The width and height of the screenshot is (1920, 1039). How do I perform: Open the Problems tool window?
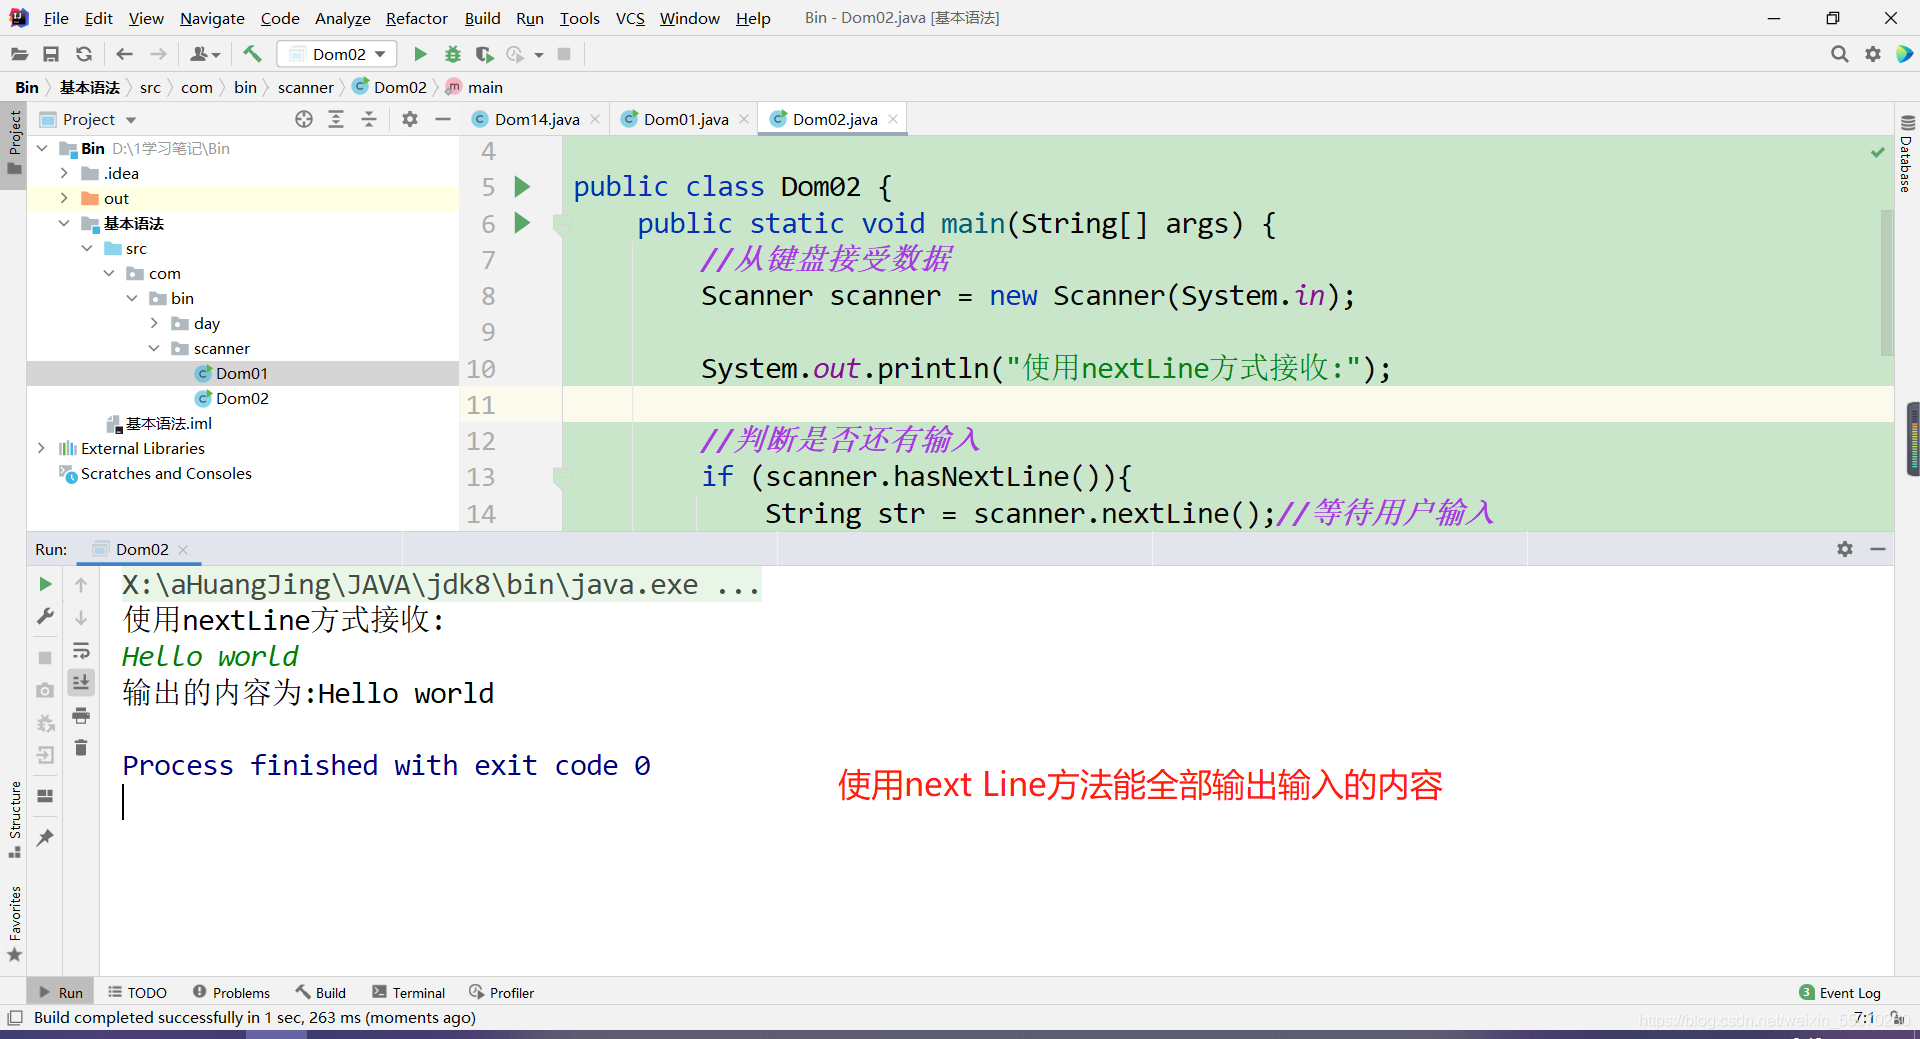(231, 992)
